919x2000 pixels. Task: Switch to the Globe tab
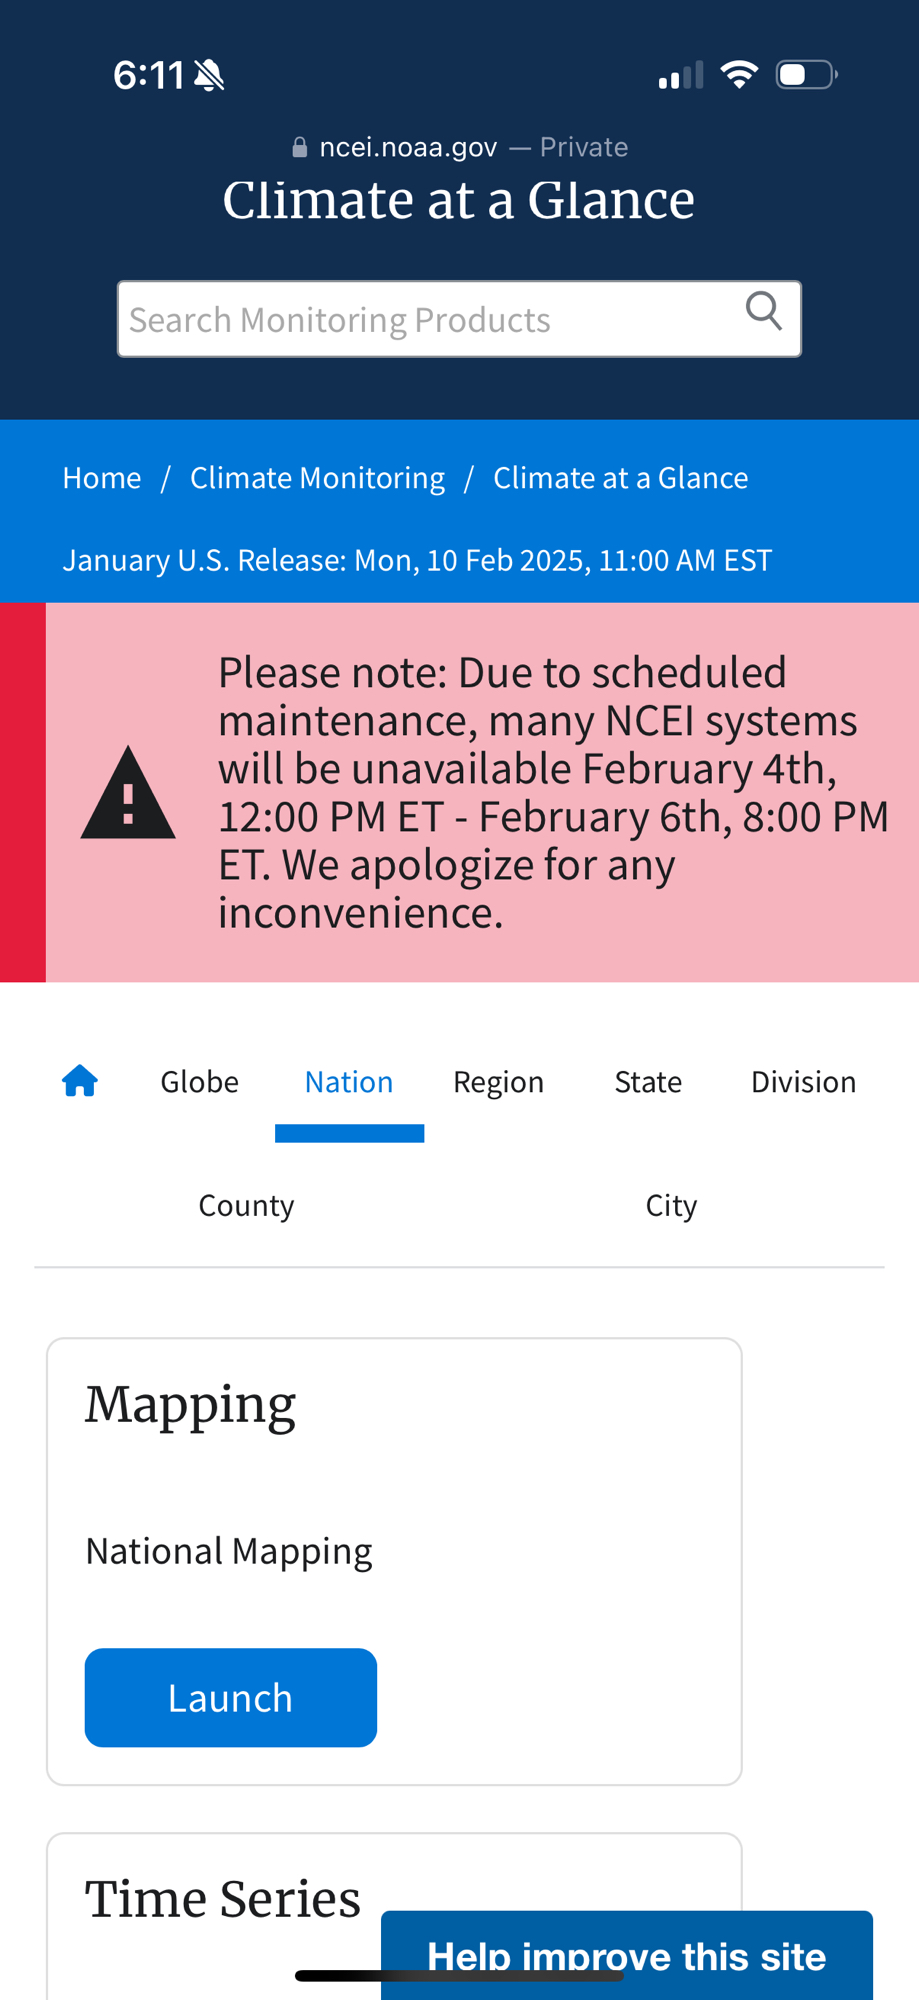[200, 1082]
